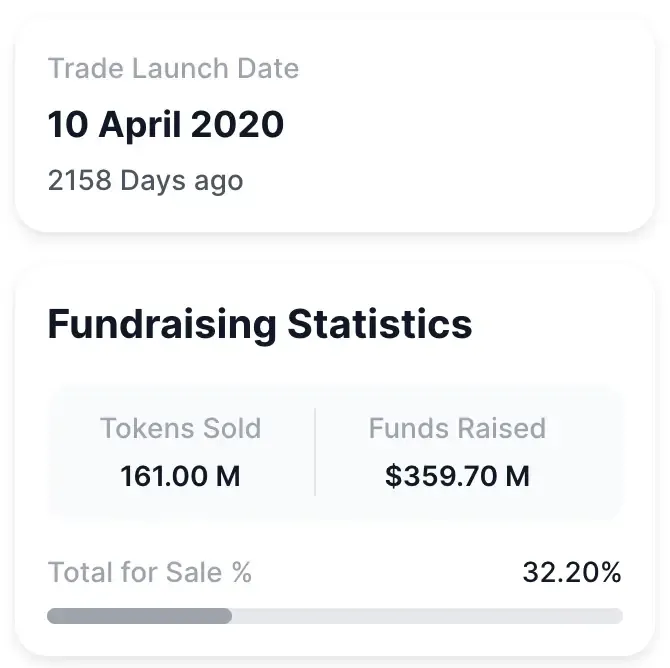Click the filled dark portion of progress bar
Viewport: 670px width, 668px height.
click(x=139, y=616)
